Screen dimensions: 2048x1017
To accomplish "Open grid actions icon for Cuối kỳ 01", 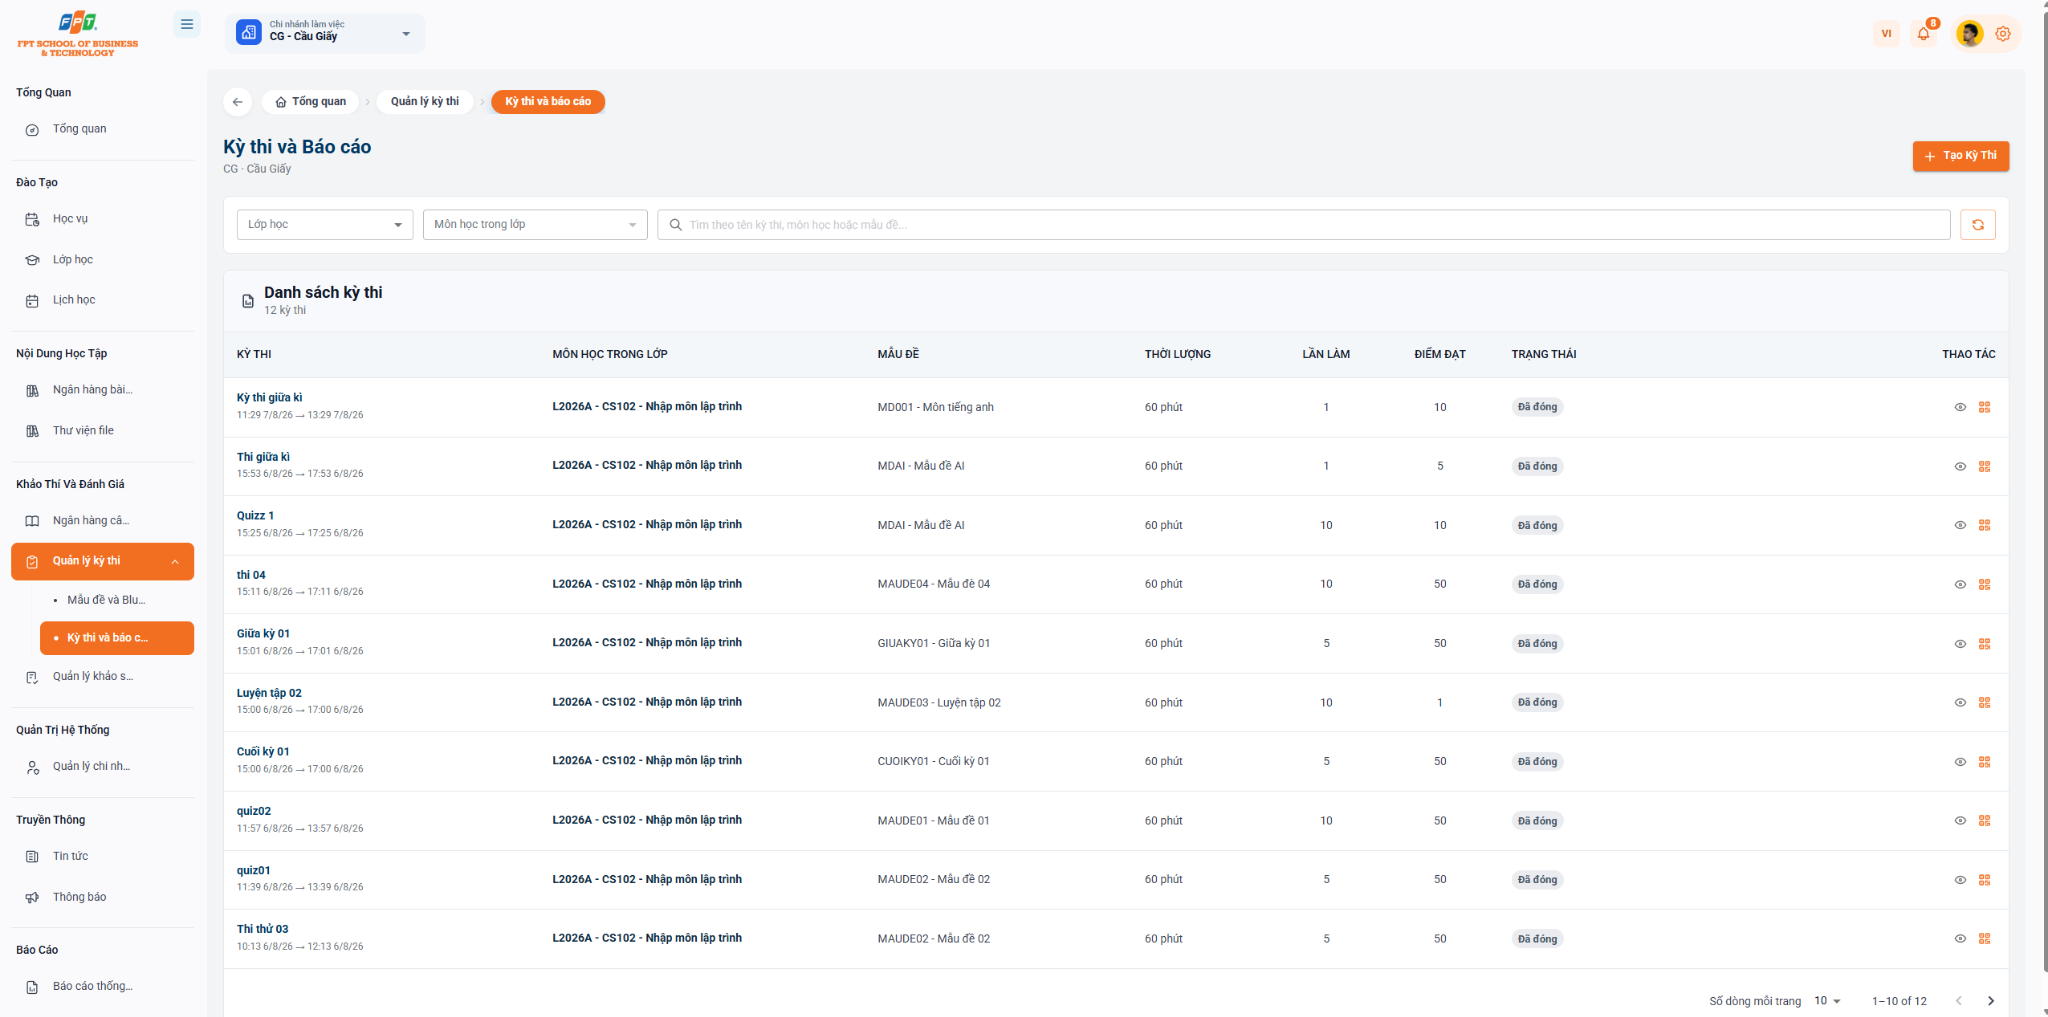I will pos(1984,761).
